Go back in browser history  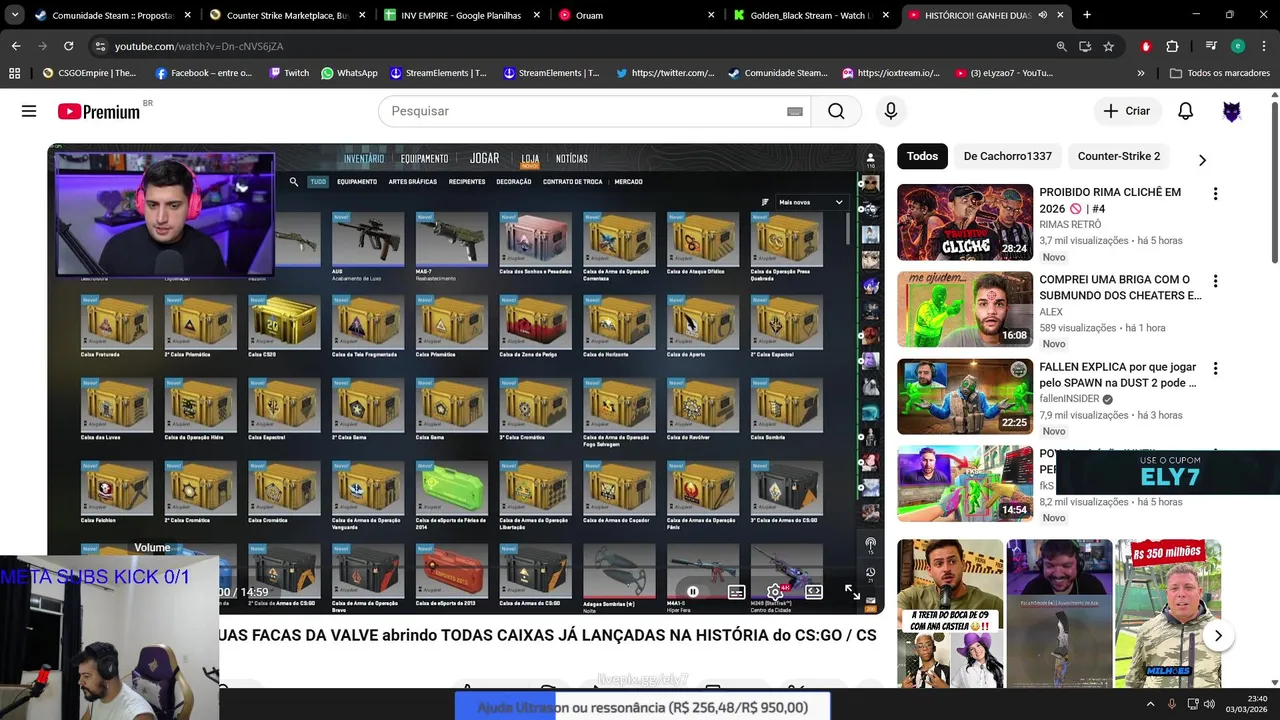[x=16, y=46]
